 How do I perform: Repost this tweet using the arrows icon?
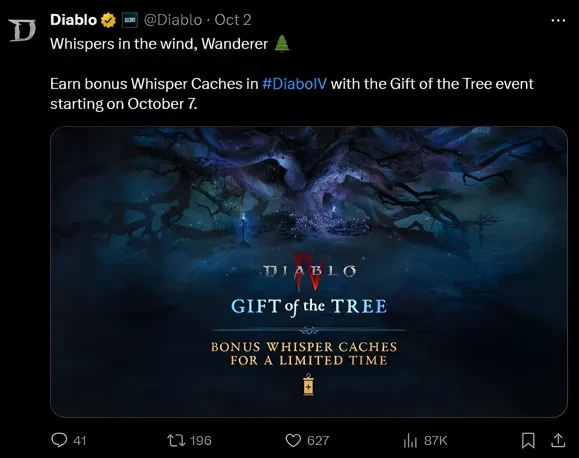pos(176,440)
